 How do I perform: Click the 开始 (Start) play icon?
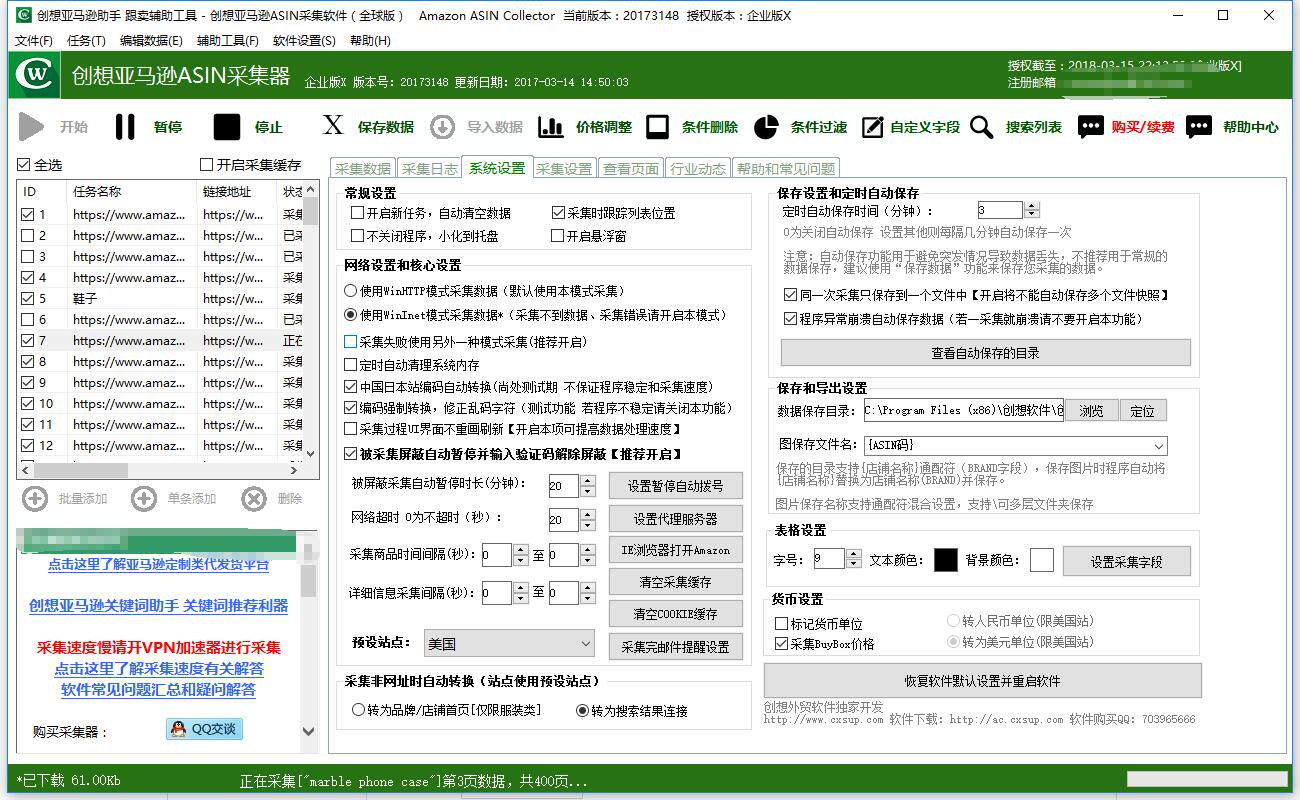click(31, 127)
